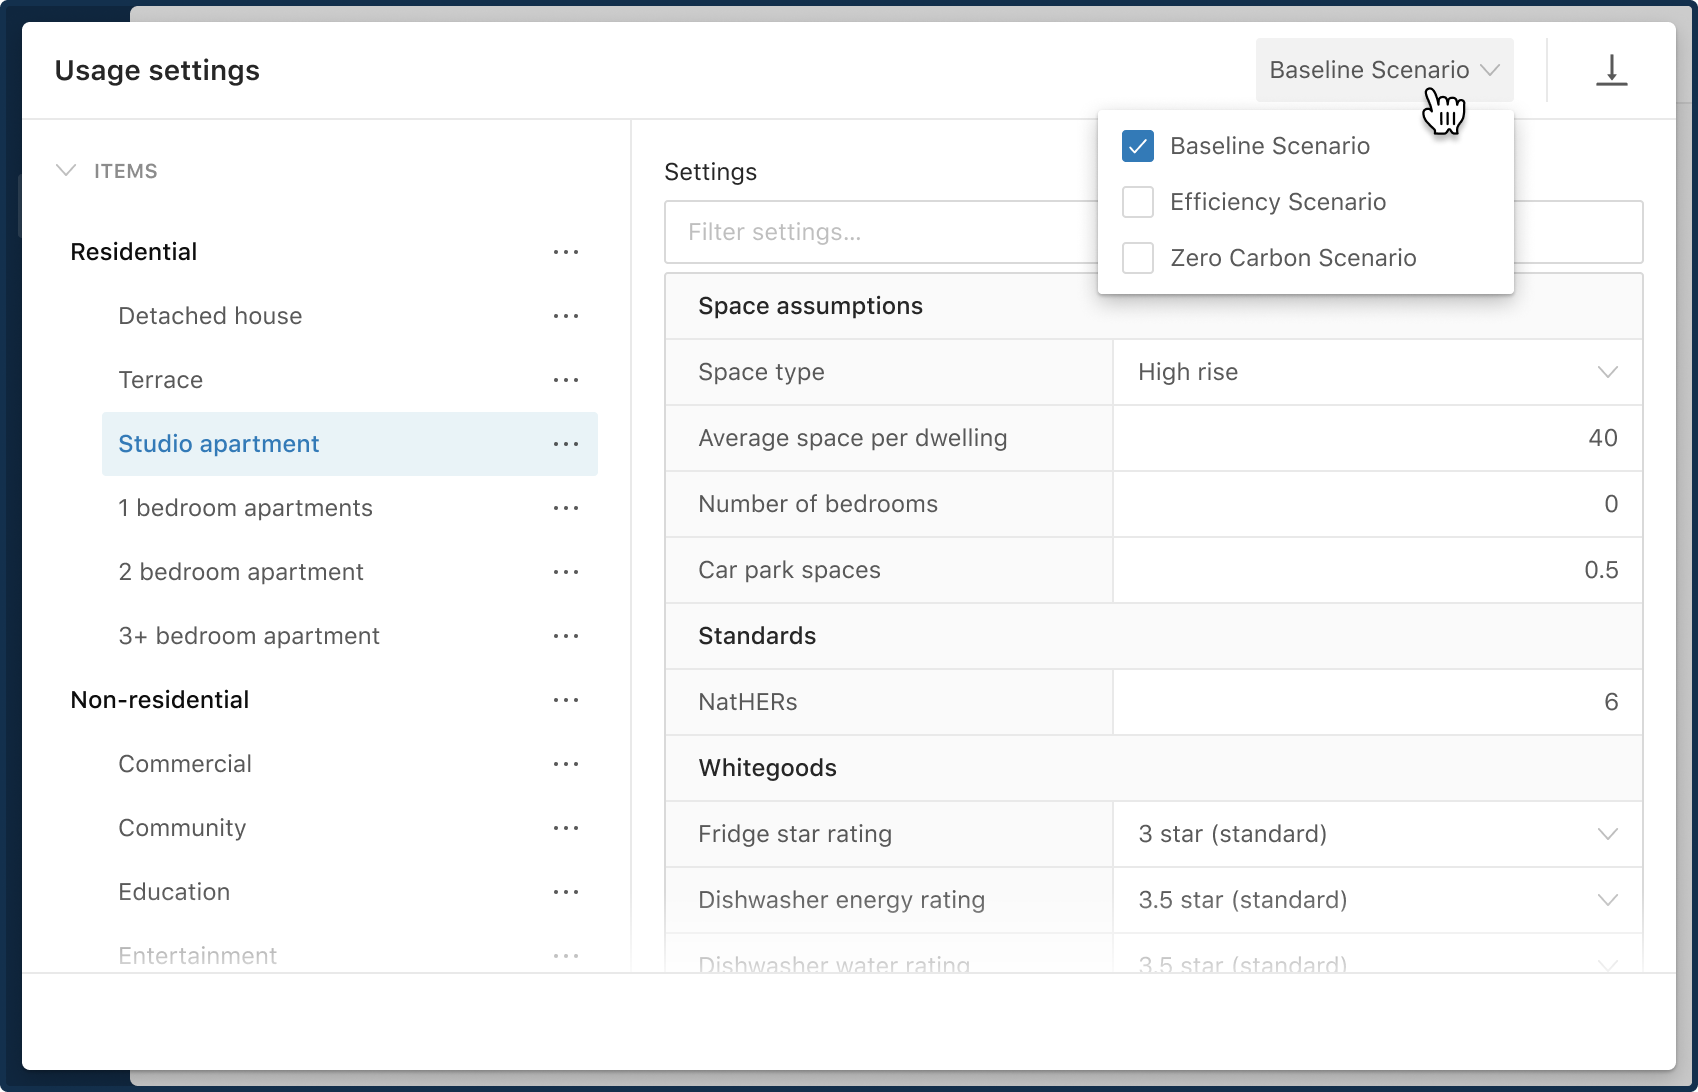Image resolution: width=1698 pixels, height=1092 pixels.
Task: Click the NatHERs label
Action: [x=748, y=702]
